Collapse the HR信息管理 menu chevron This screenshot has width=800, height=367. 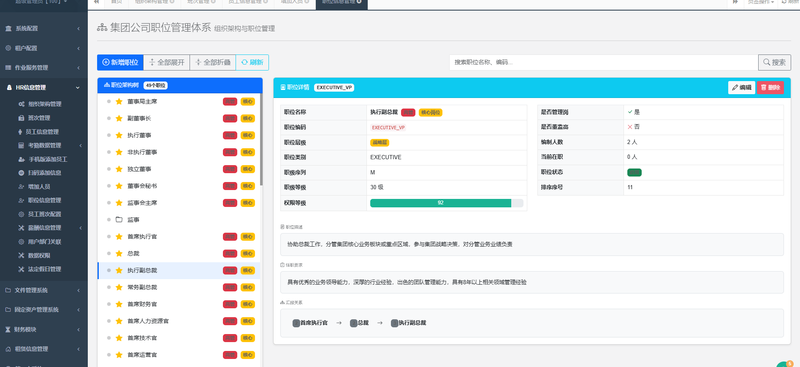(x=78, y=88)
